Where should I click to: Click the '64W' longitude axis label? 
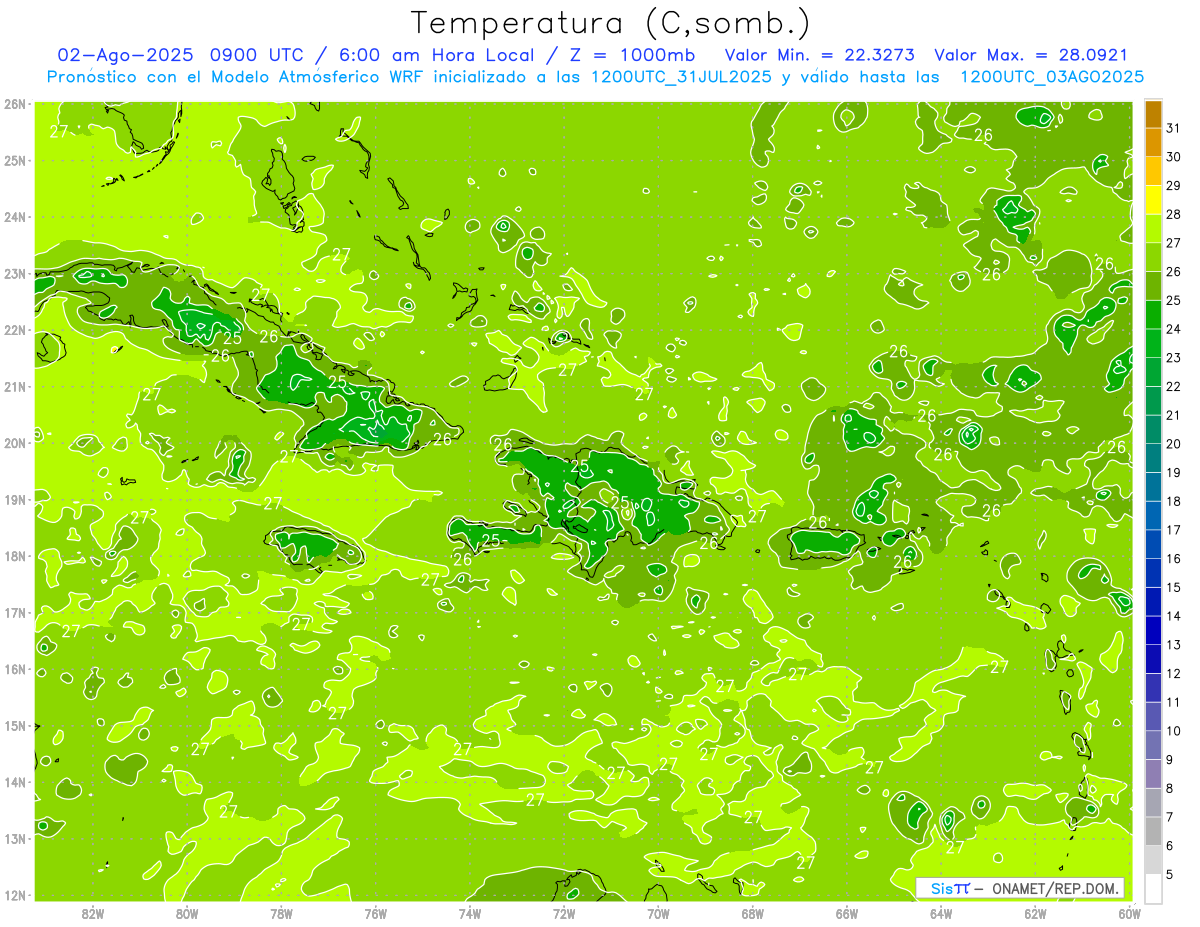[x=940, y=913]
